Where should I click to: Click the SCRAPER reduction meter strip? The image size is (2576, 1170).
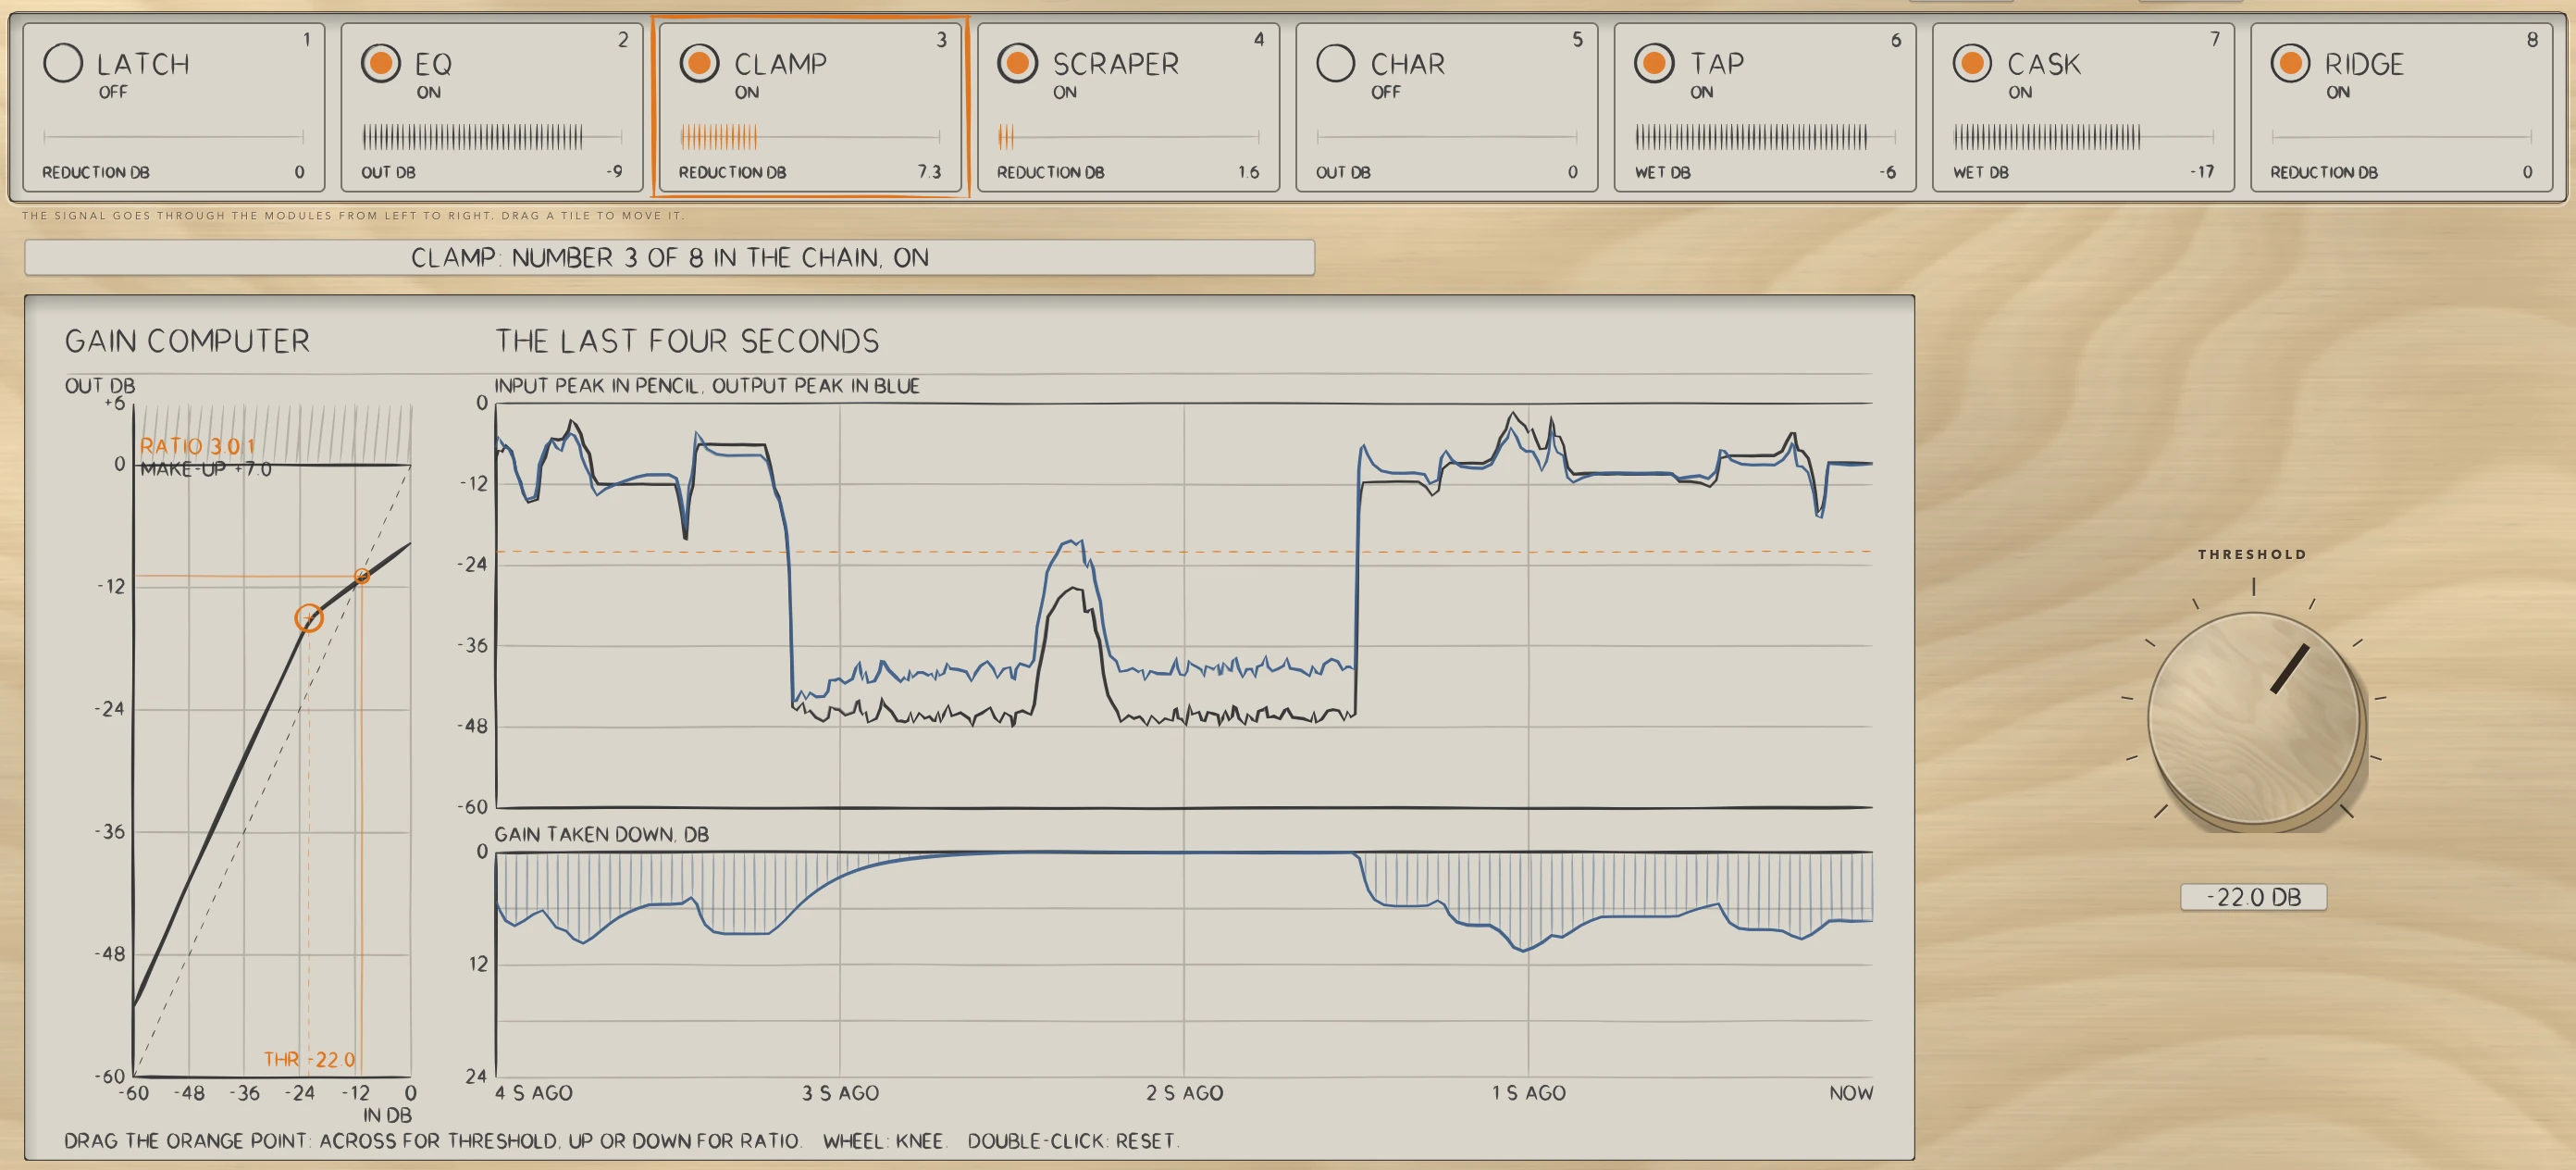point(1128,136)
